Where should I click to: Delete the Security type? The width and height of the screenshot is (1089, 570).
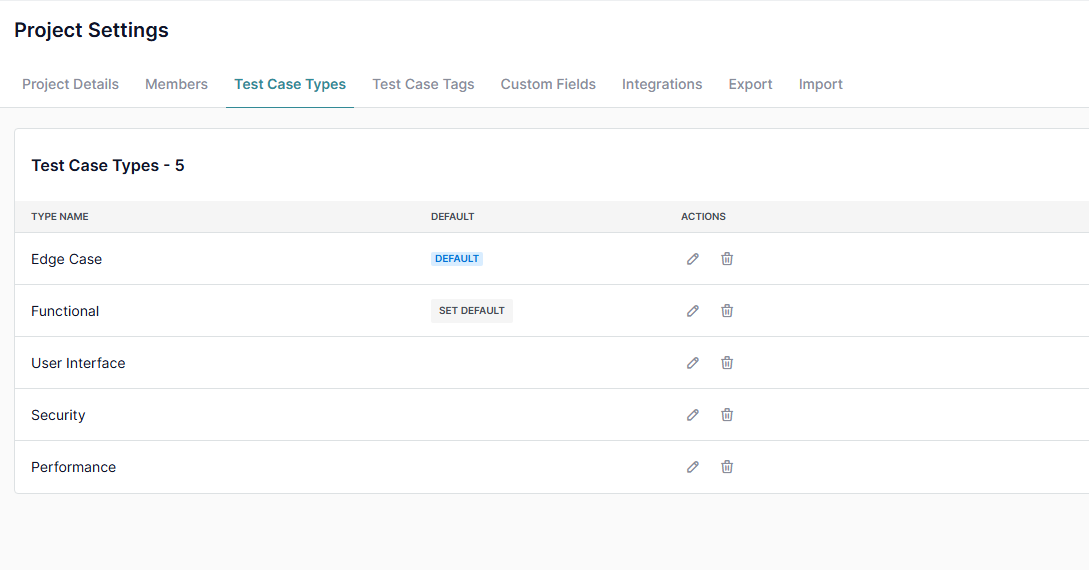726,415
